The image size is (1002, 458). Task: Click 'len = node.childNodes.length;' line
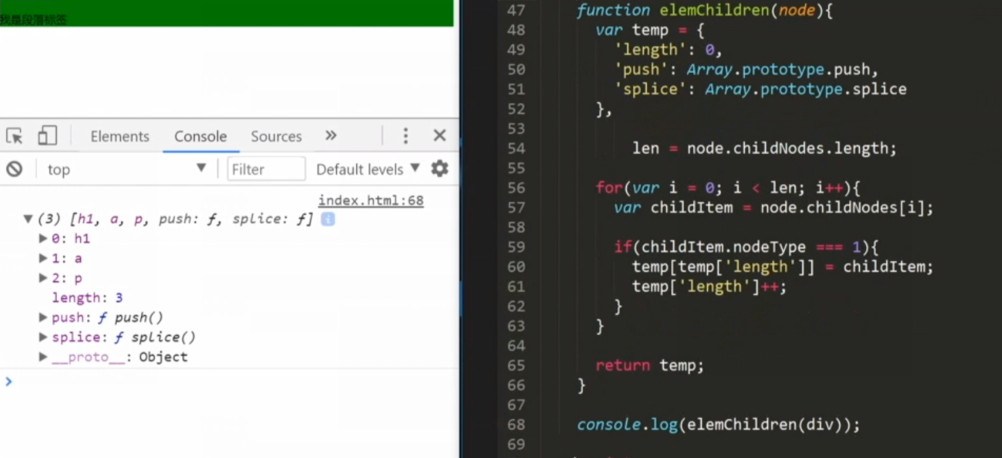[764, 148]
